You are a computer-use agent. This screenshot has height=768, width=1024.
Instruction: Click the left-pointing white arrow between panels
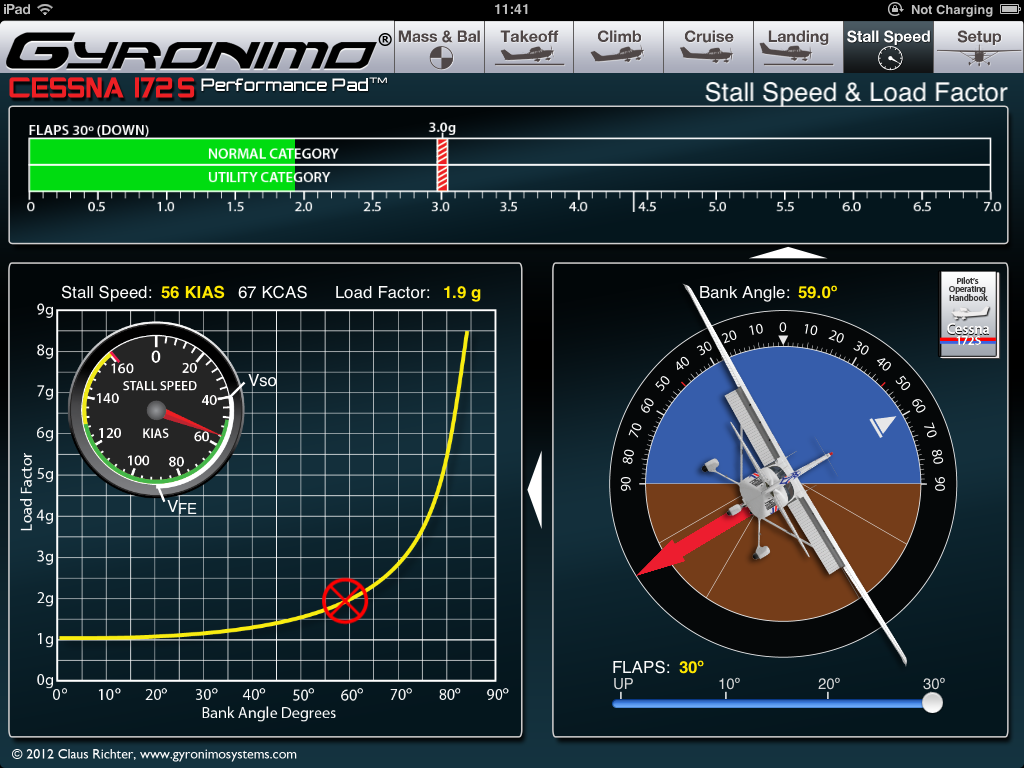point(535,489)
